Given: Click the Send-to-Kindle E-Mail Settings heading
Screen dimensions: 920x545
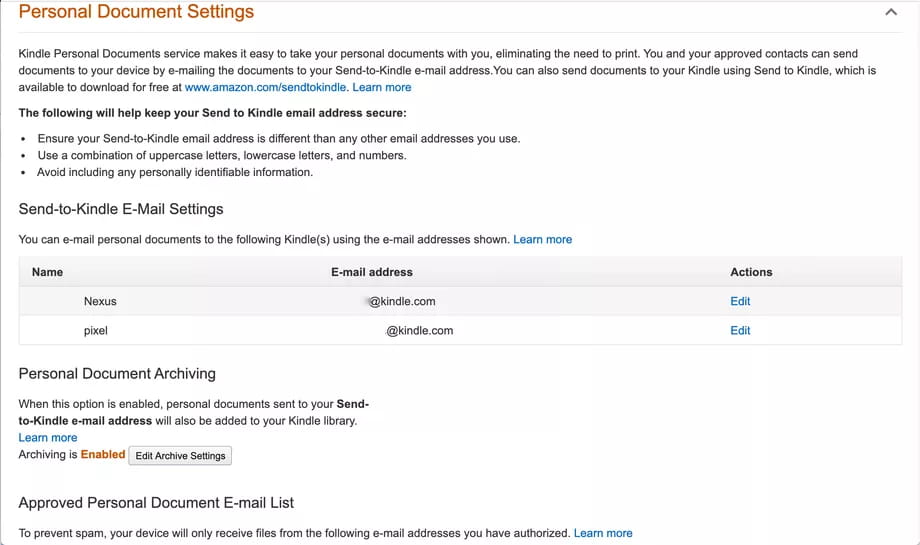Looking at the screenshot, I should coord(121,209).
